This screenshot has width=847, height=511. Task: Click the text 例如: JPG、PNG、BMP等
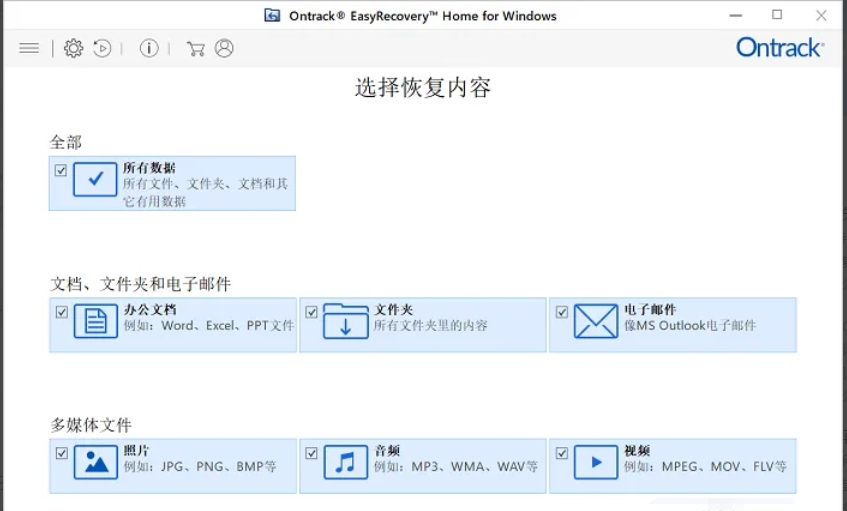200,467
